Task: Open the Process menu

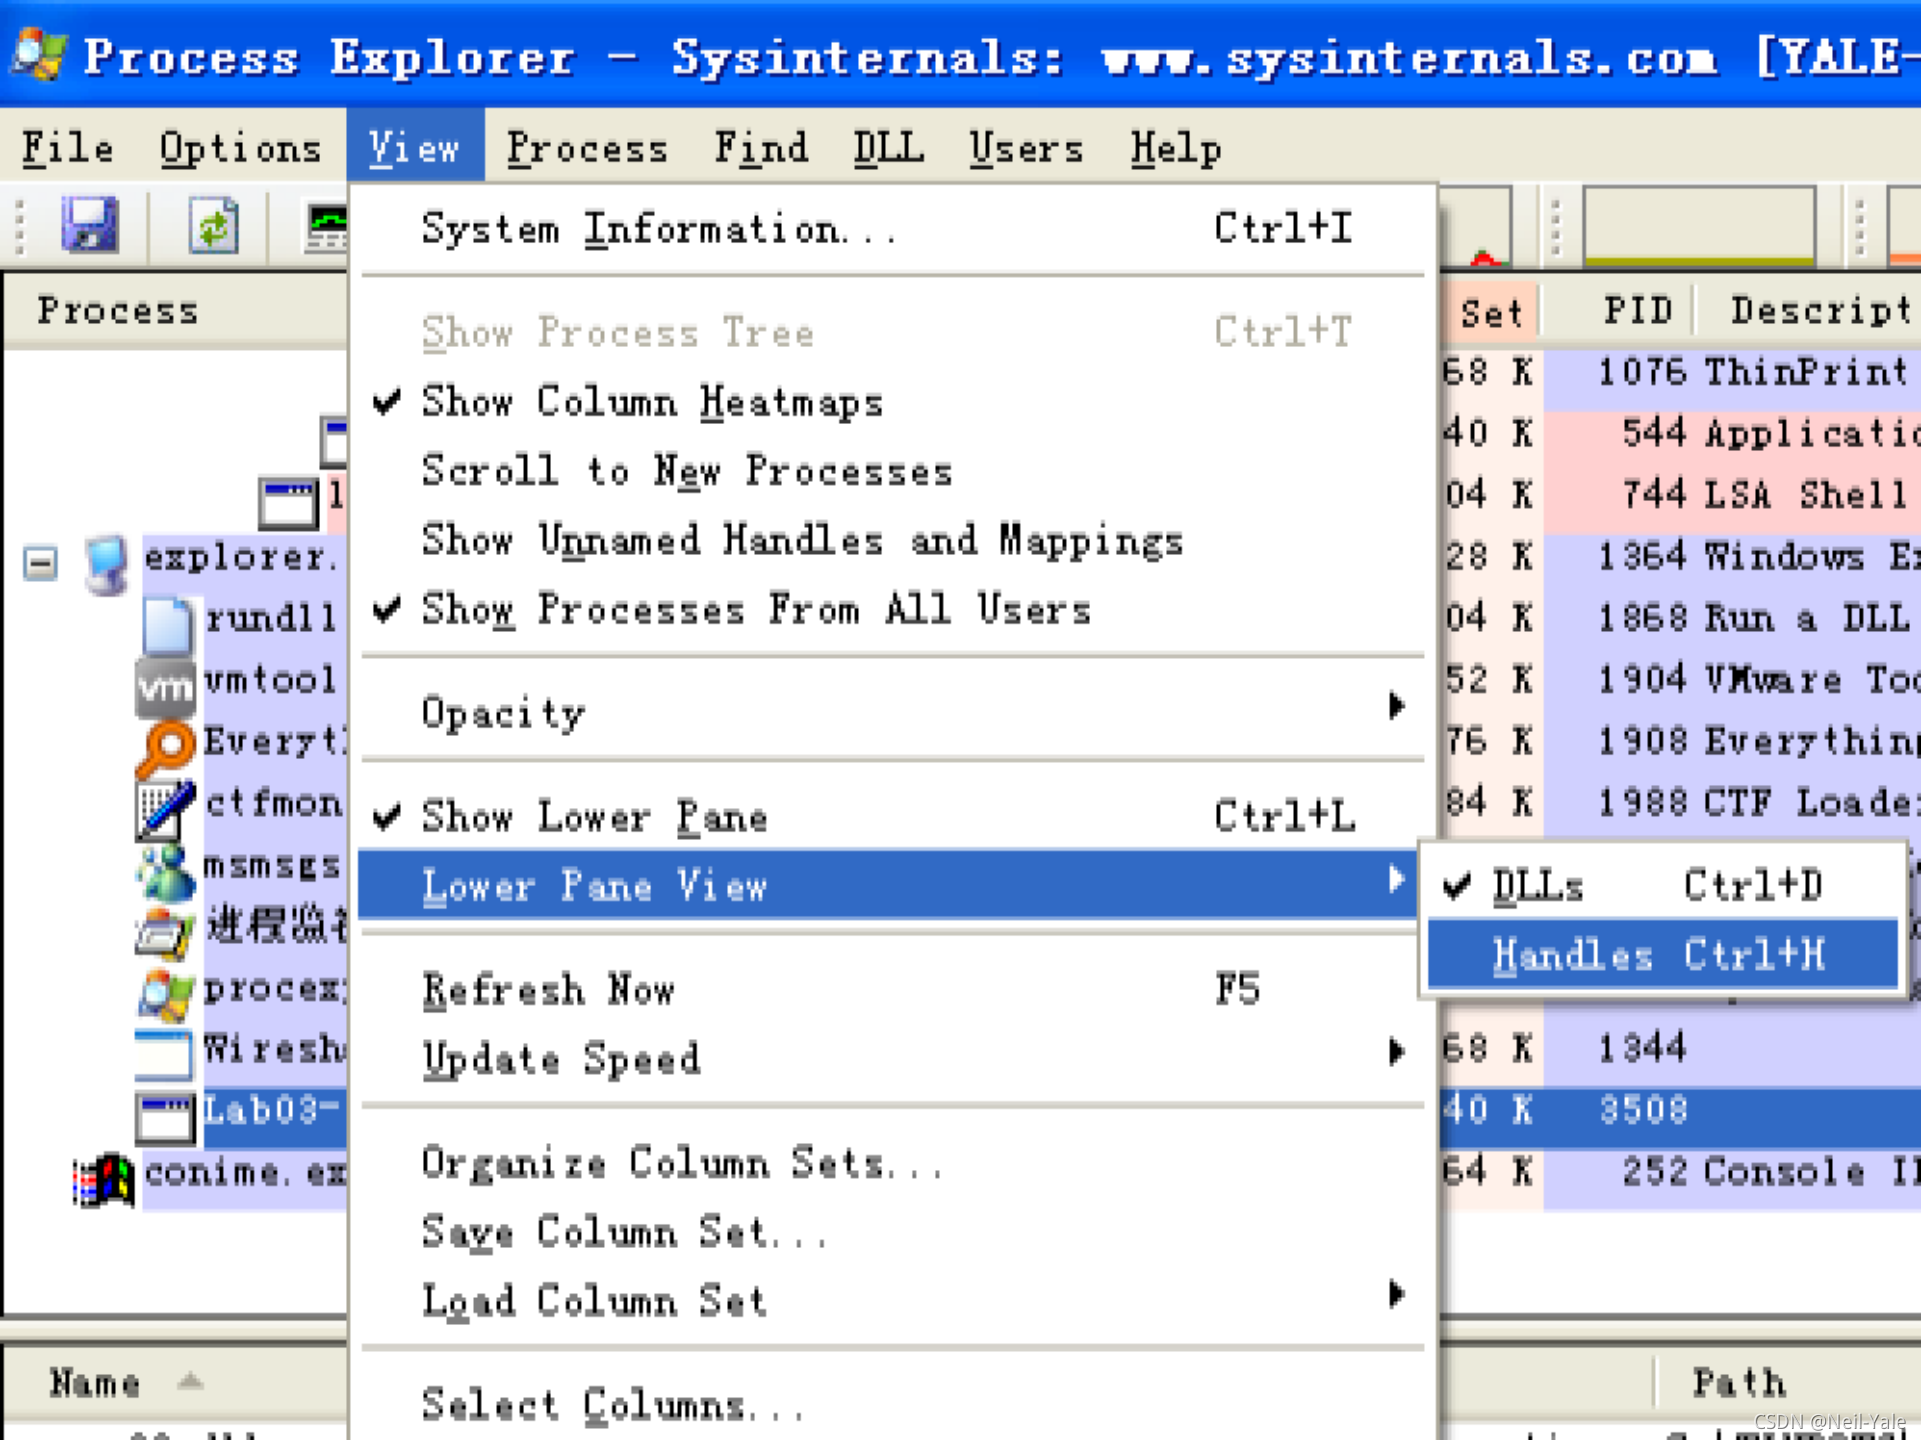Action: click(587, 148)
